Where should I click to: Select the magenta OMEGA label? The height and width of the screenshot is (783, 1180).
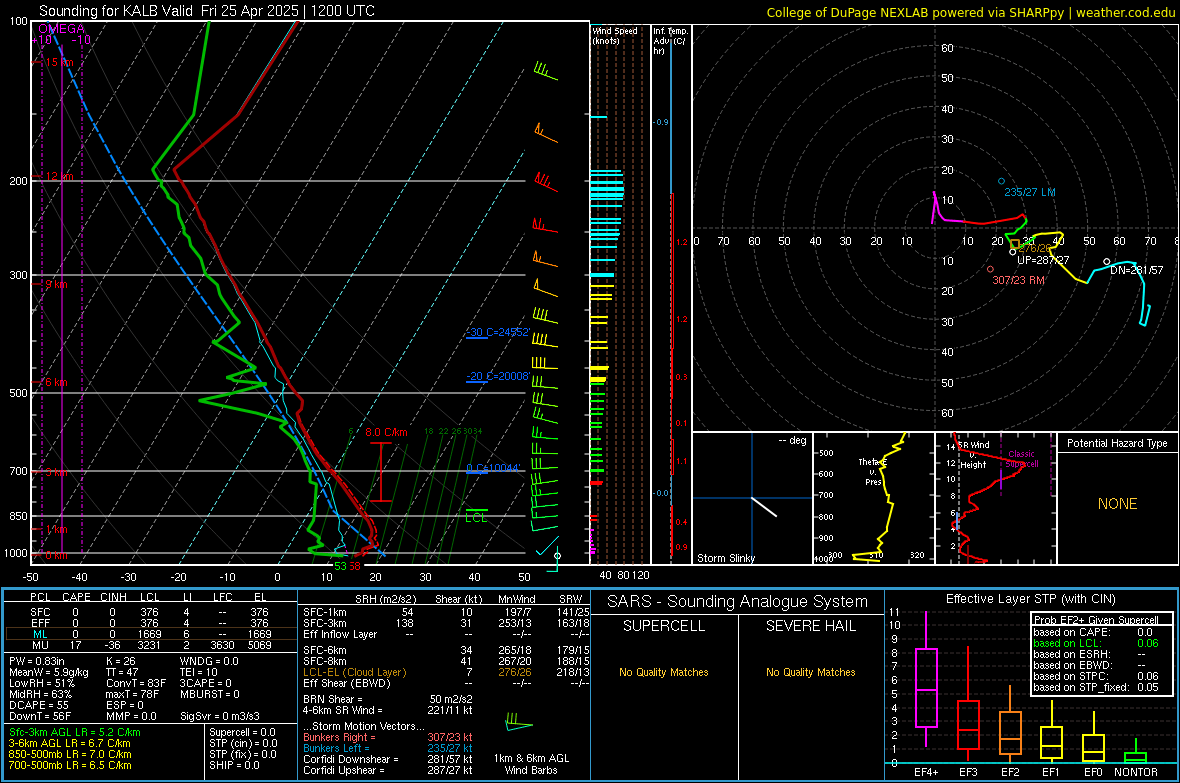[x=61, y=29]
